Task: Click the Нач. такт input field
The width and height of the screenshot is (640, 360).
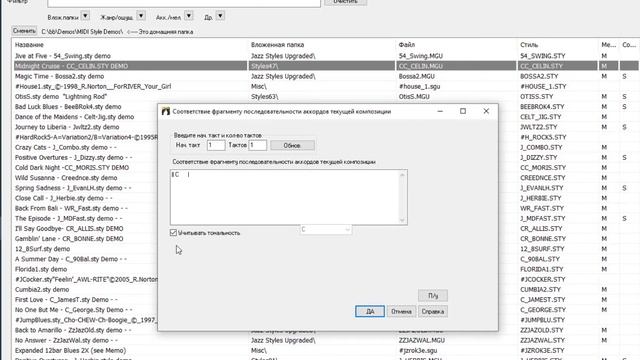Action: click(216, 145)
